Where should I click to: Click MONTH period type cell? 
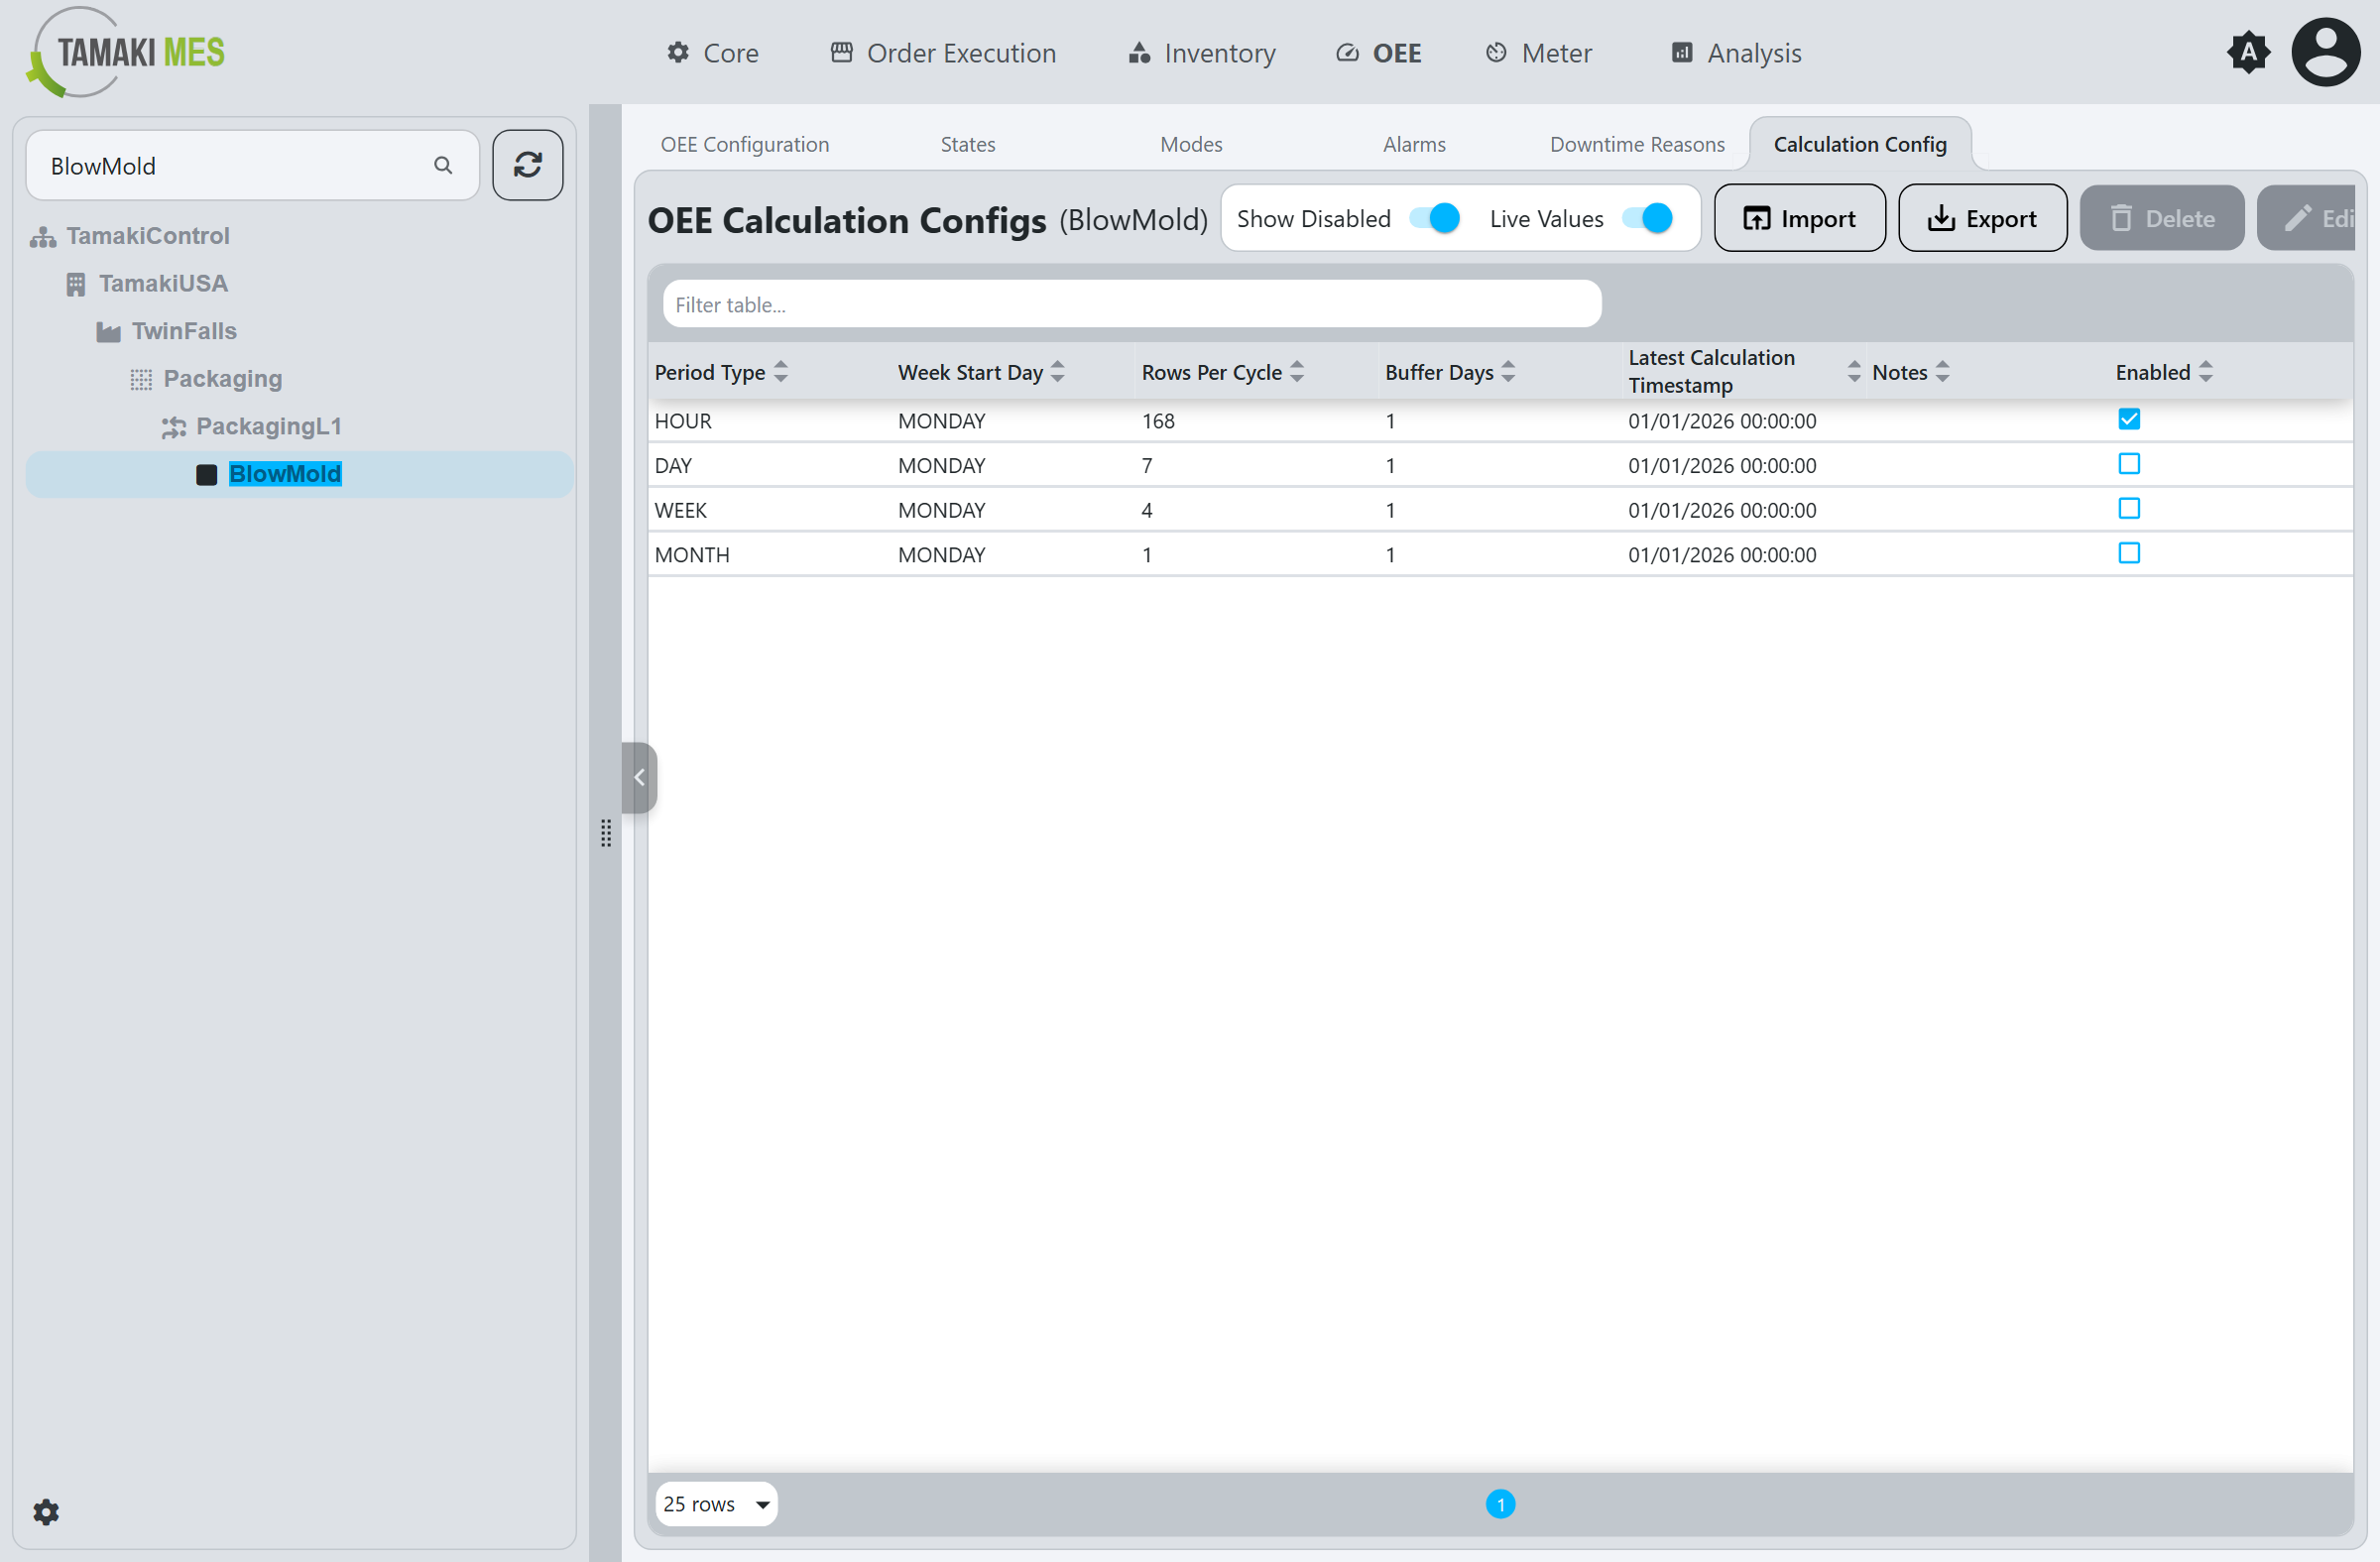pos(692,555)
